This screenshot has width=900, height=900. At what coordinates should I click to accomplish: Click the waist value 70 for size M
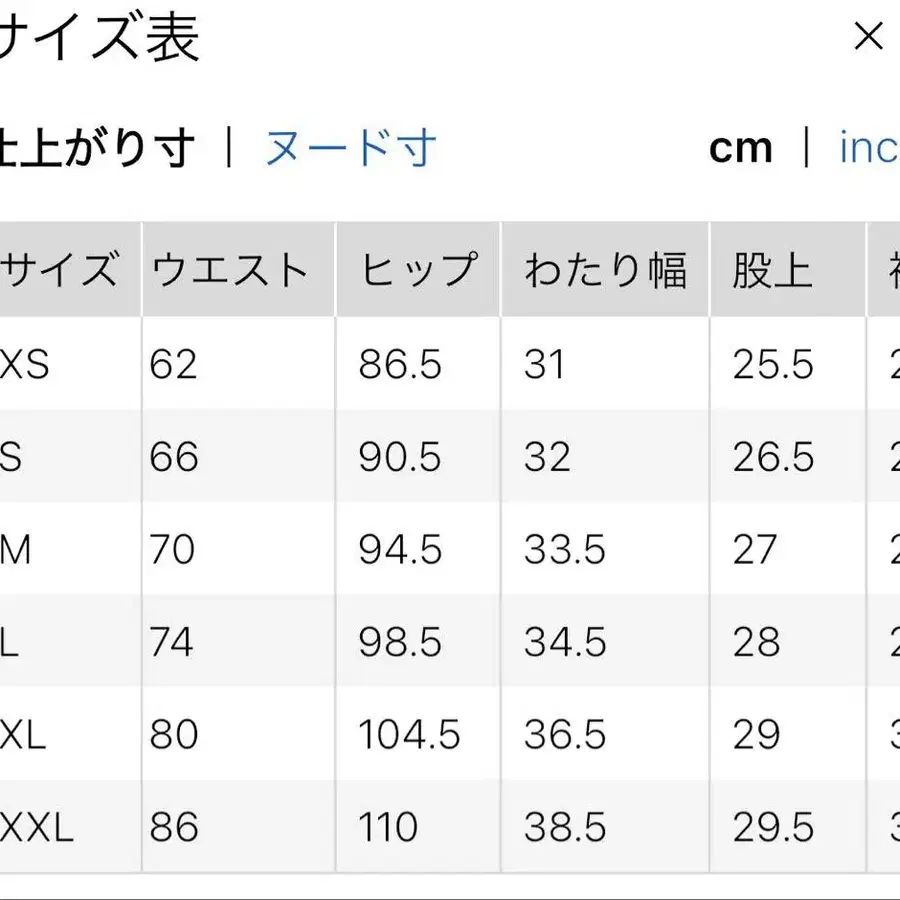[x=176, y=550]
